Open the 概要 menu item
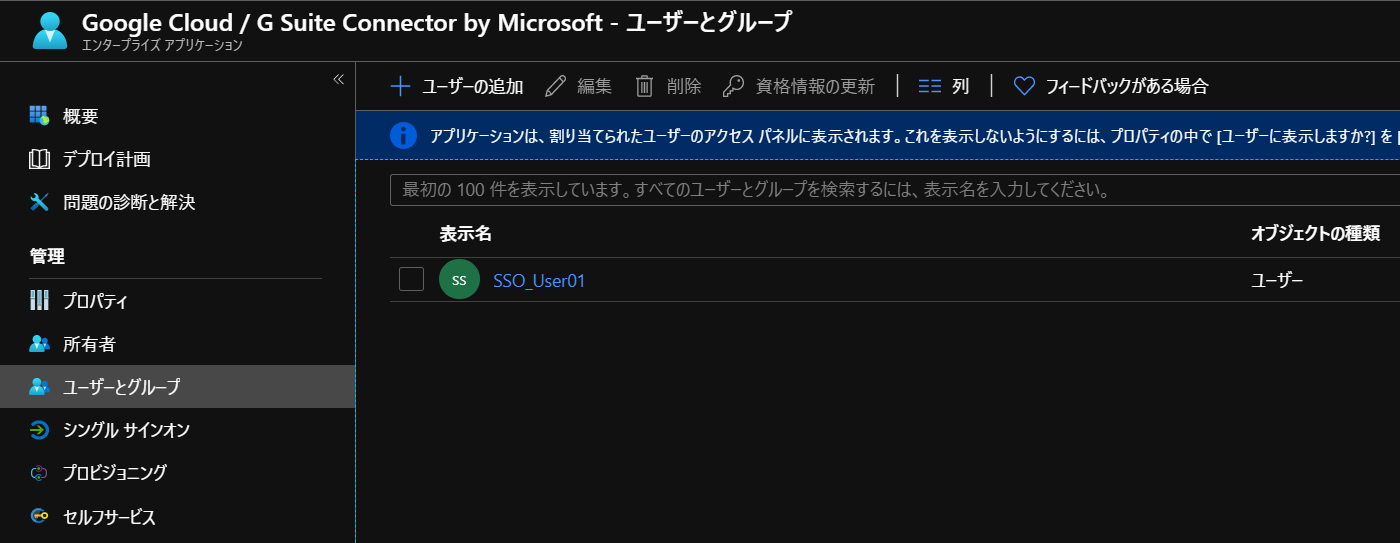 point(80,116)
